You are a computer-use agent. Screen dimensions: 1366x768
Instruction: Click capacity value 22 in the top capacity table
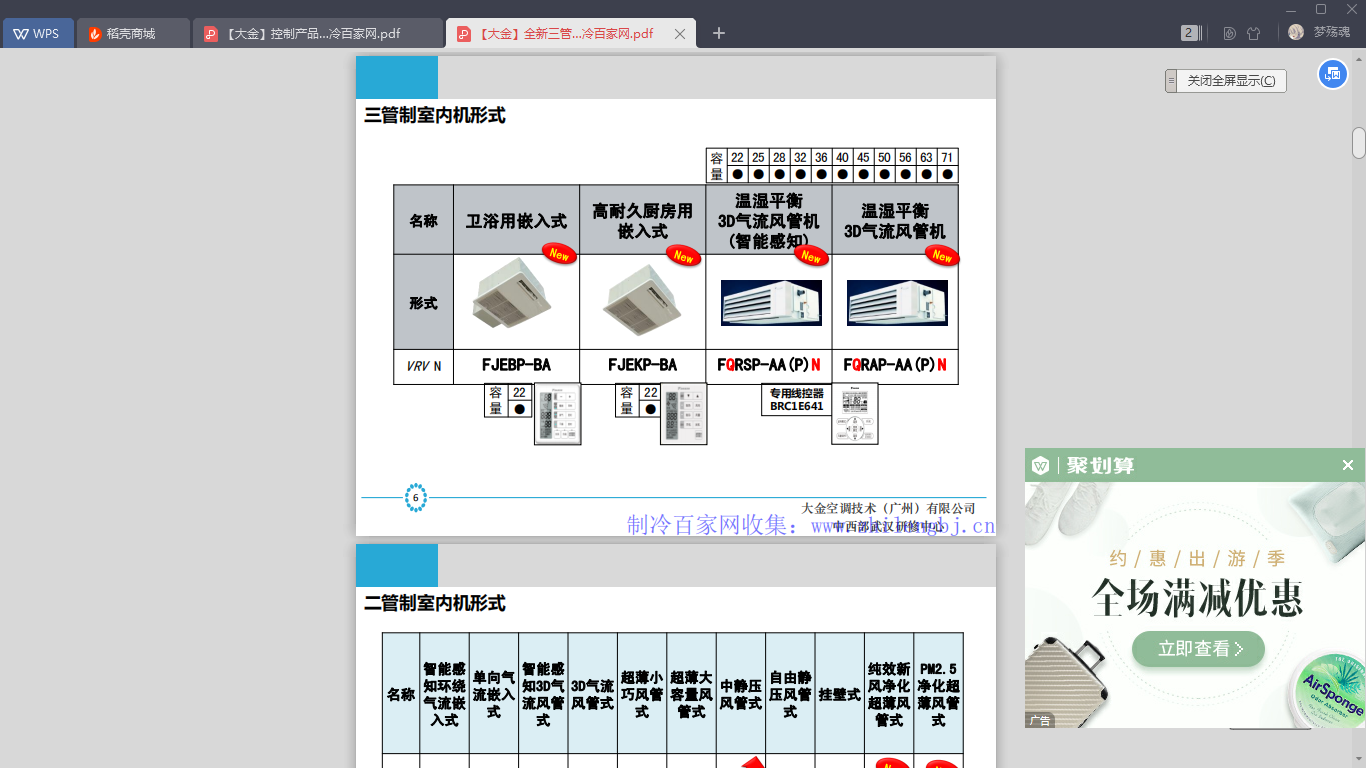pyautogui.click(x=737, y=158)
